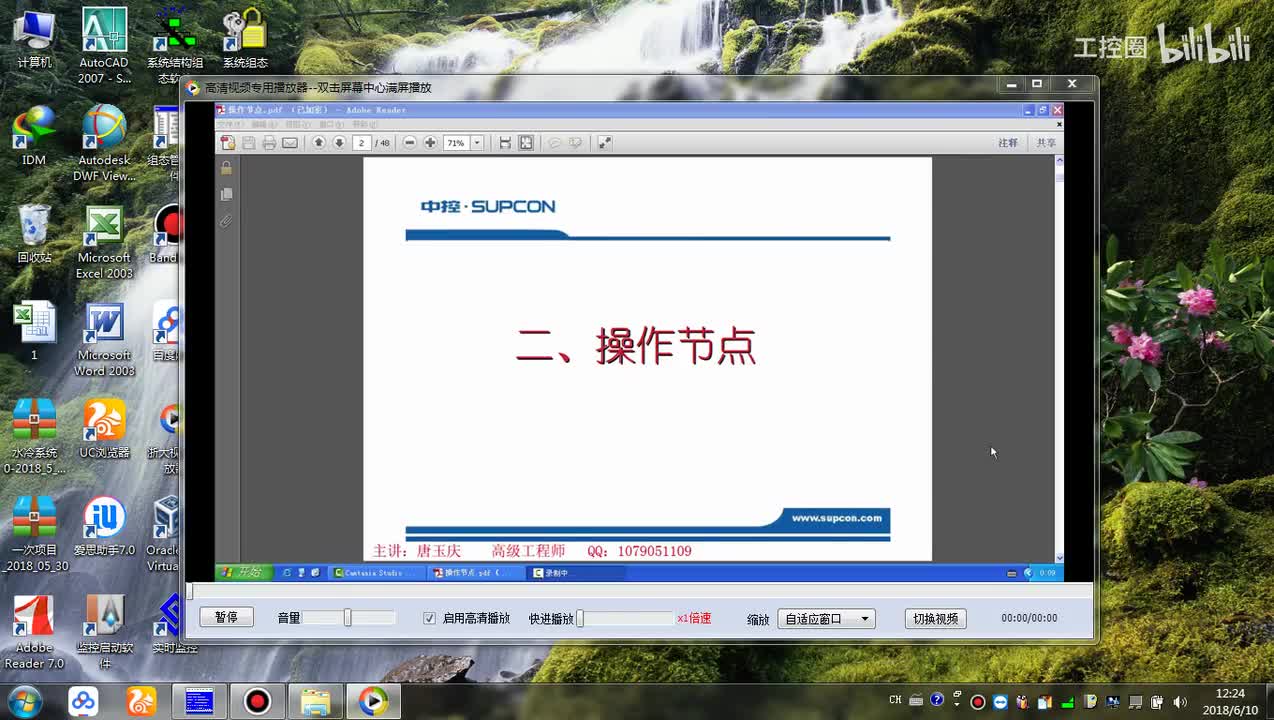The width and height of the screenshot is (1274, 720).
Task: Open the 71% zoom dropdown arrow
Action: click(477, 143)
